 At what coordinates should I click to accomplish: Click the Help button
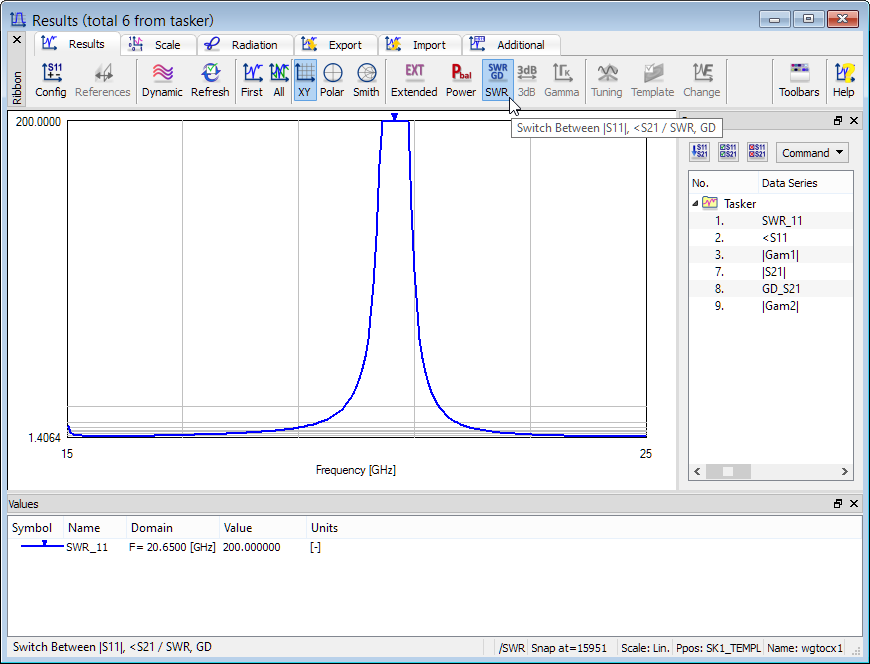pyautogui.click(x=844, y=80)
